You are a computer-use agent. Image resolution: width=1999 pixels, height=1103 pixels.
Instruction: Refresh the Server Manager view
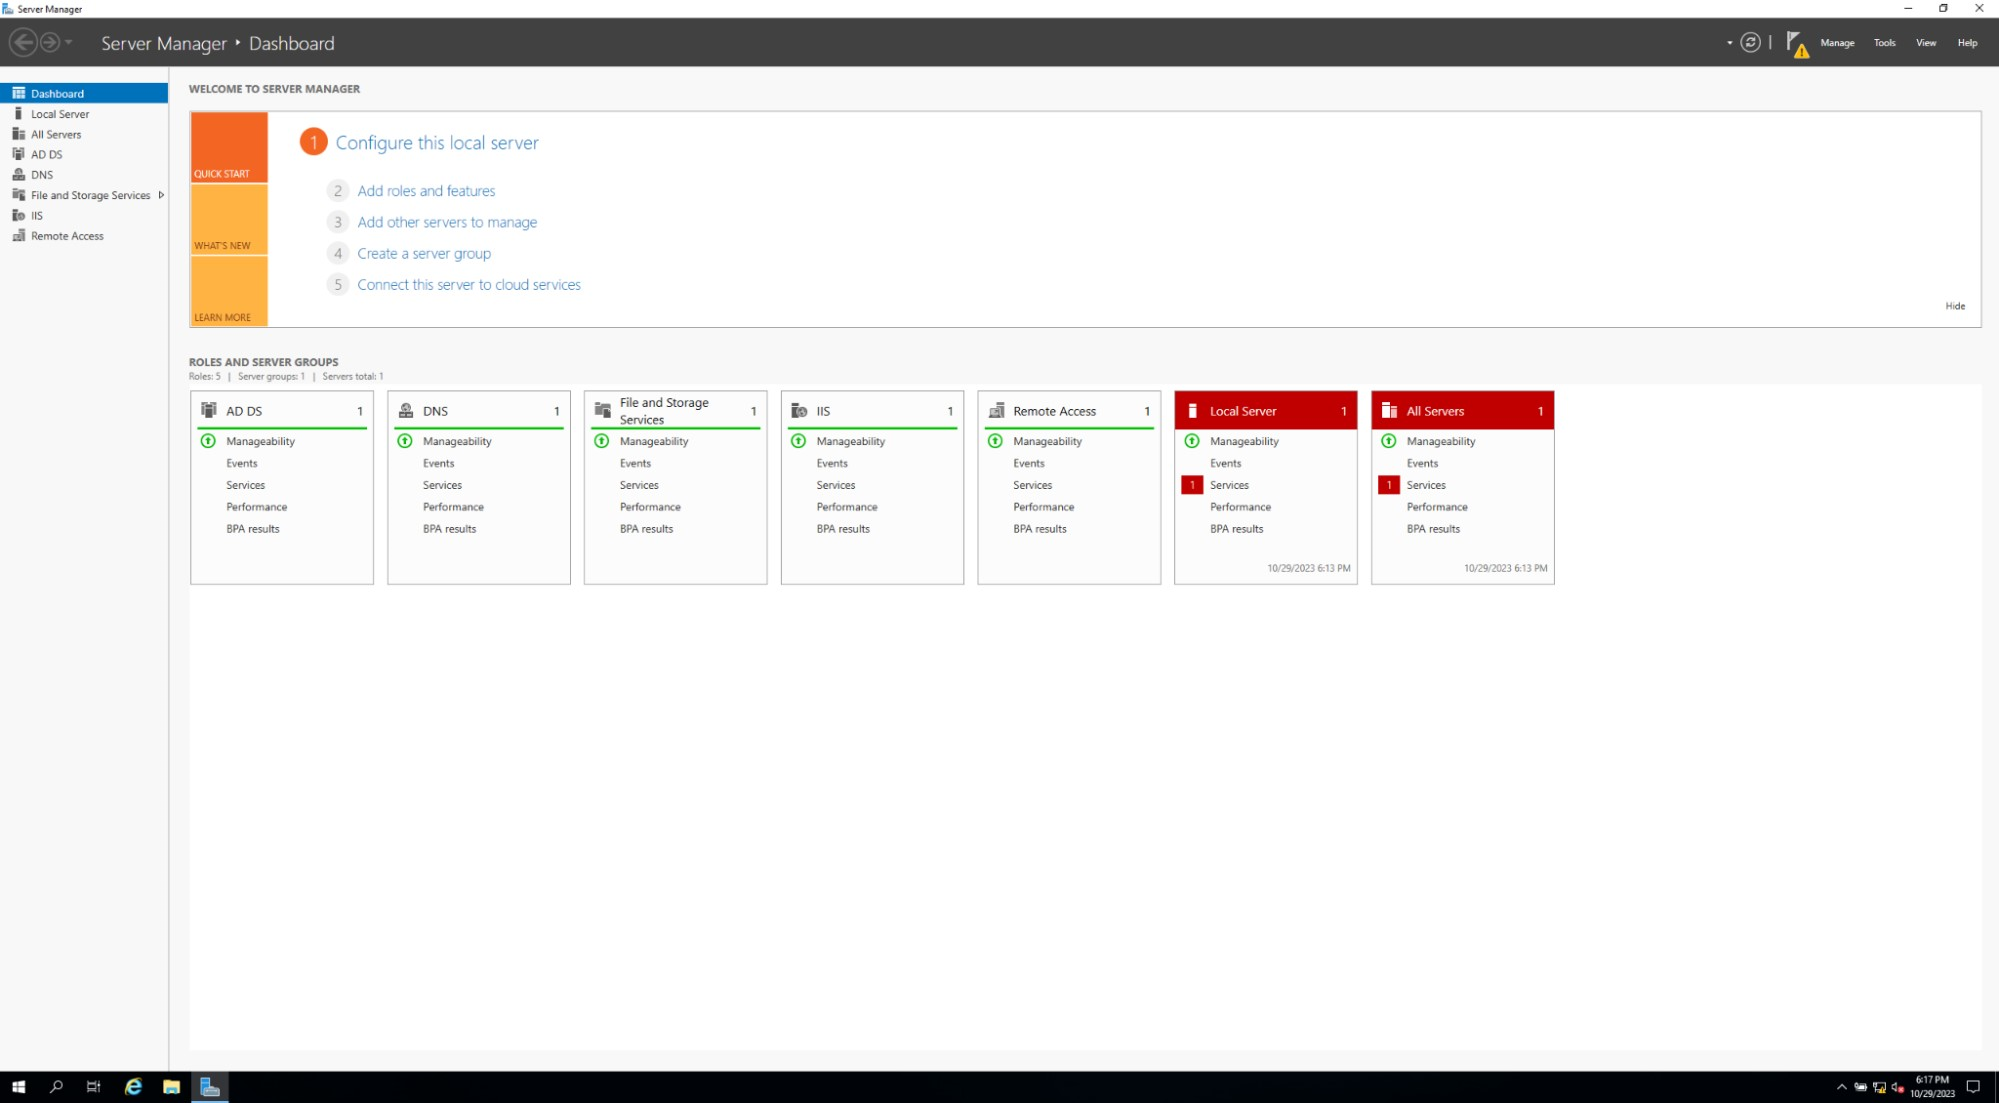1749,43
